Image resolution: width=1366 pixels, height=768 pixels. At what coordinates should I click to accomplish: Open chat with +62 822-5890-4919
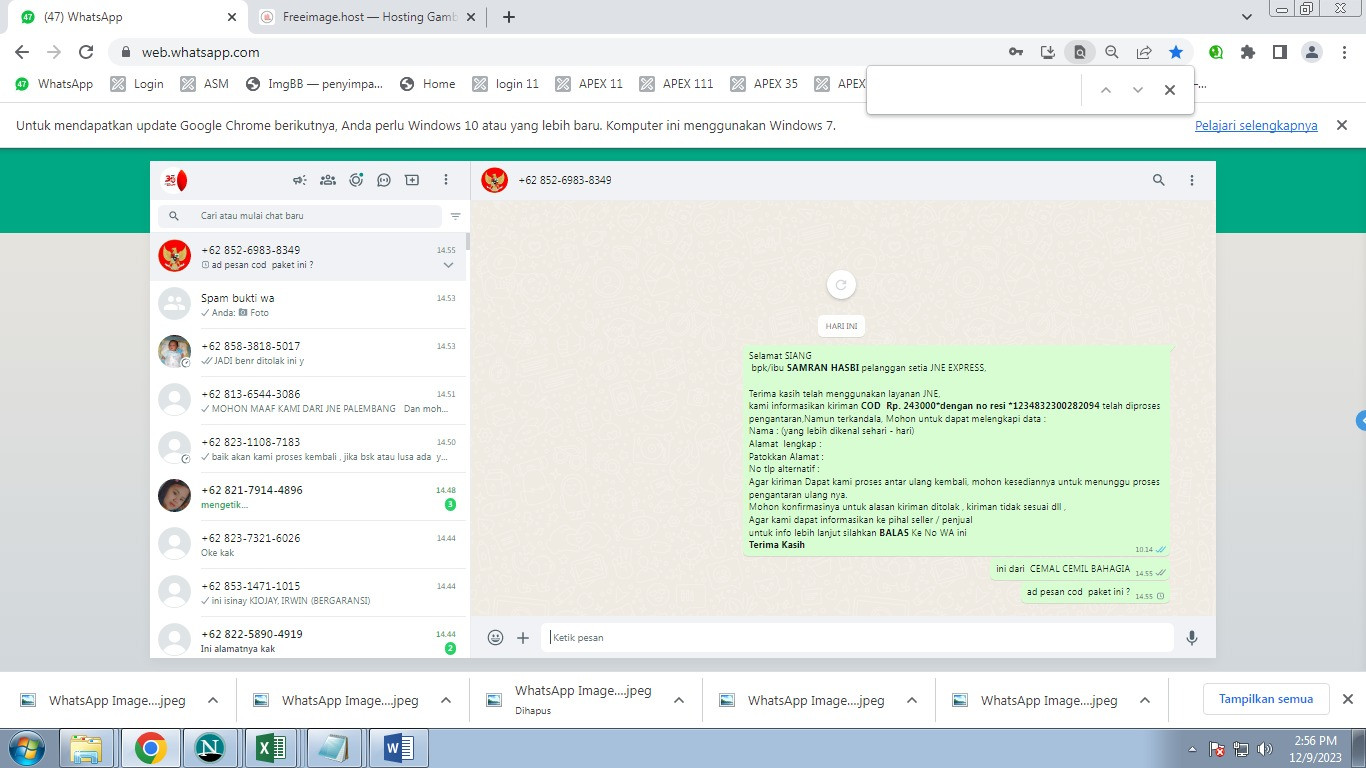coord(308,638)
